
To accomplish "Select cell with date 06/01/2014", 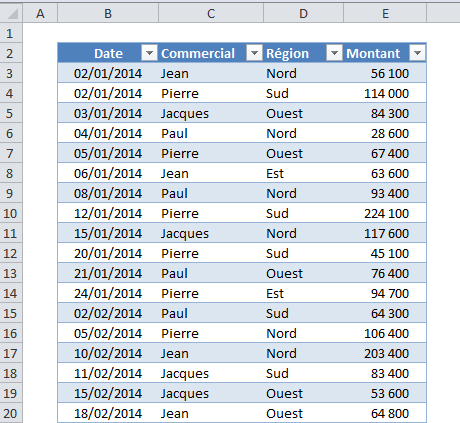I will (x=108, y=173).
